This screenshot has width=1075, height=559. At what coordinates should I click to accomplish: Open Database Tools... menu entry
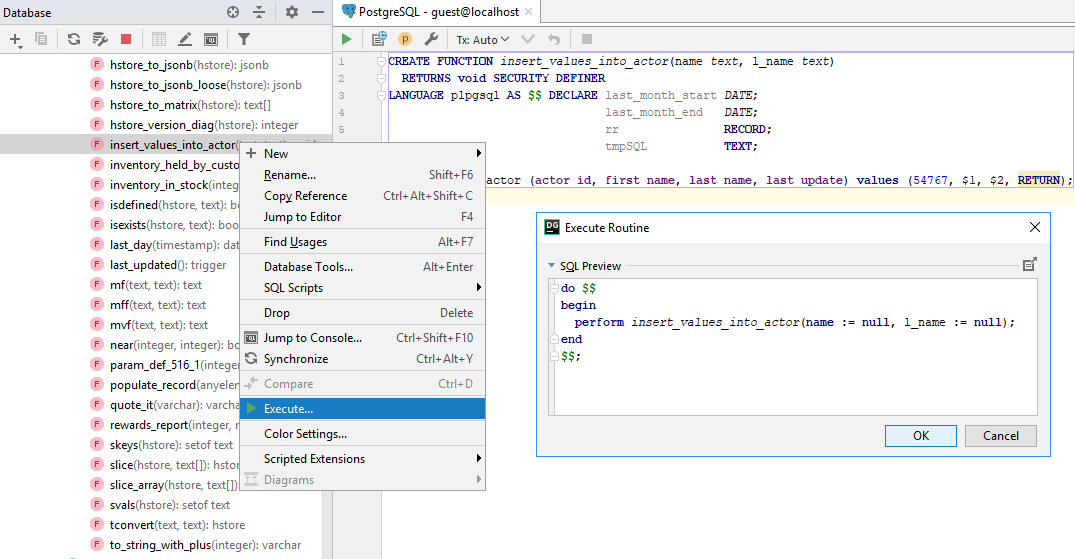362,267
